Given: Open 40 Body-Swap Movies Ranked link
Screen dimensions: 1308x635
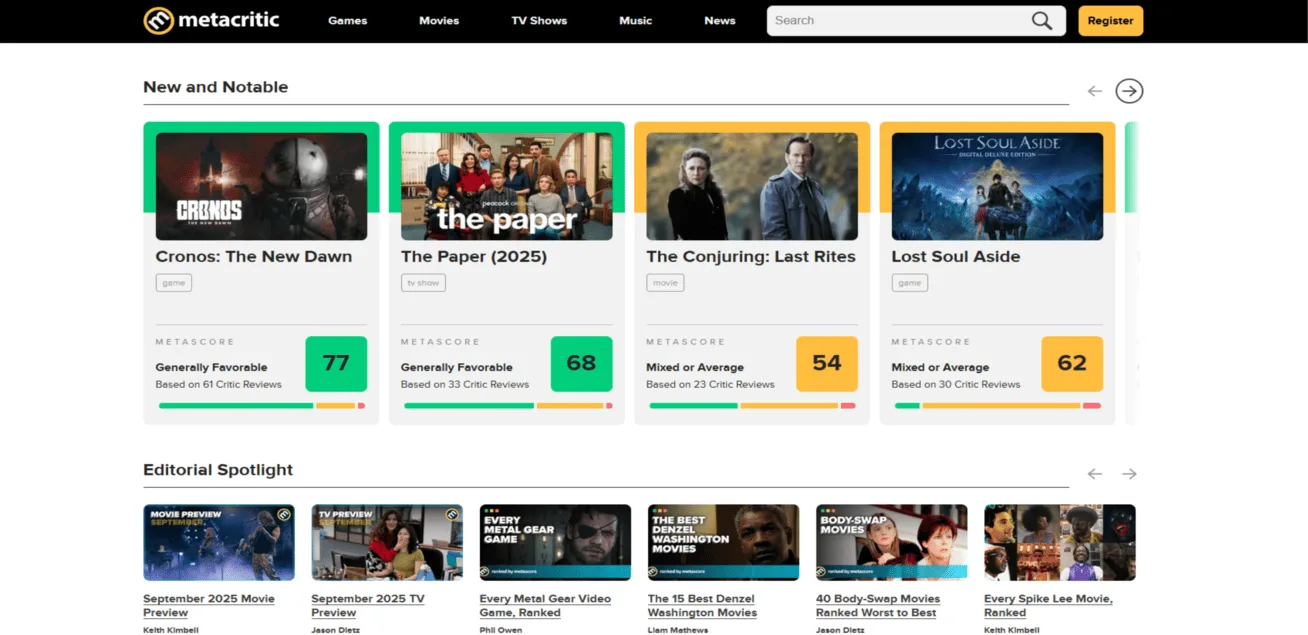Looking at the screenshot, I should click(x=878, y=606).
